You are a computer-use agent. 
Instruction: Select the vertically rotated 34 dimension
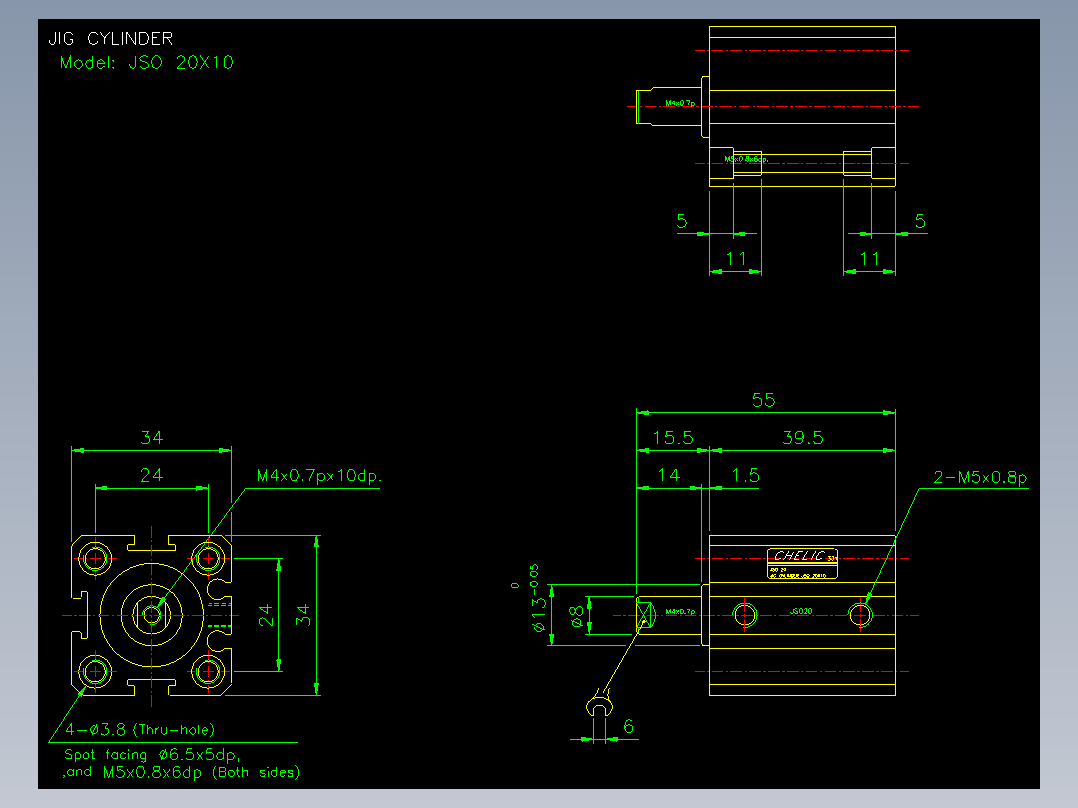303,615
